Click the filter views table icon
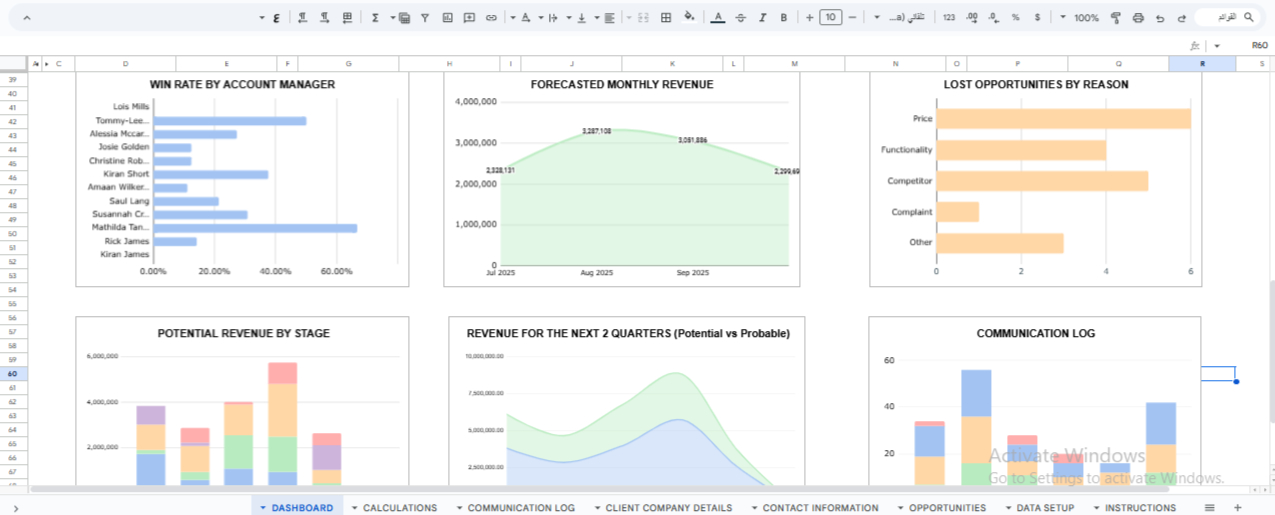Viewport: 1275px width, 515px height. click(404, 18)
